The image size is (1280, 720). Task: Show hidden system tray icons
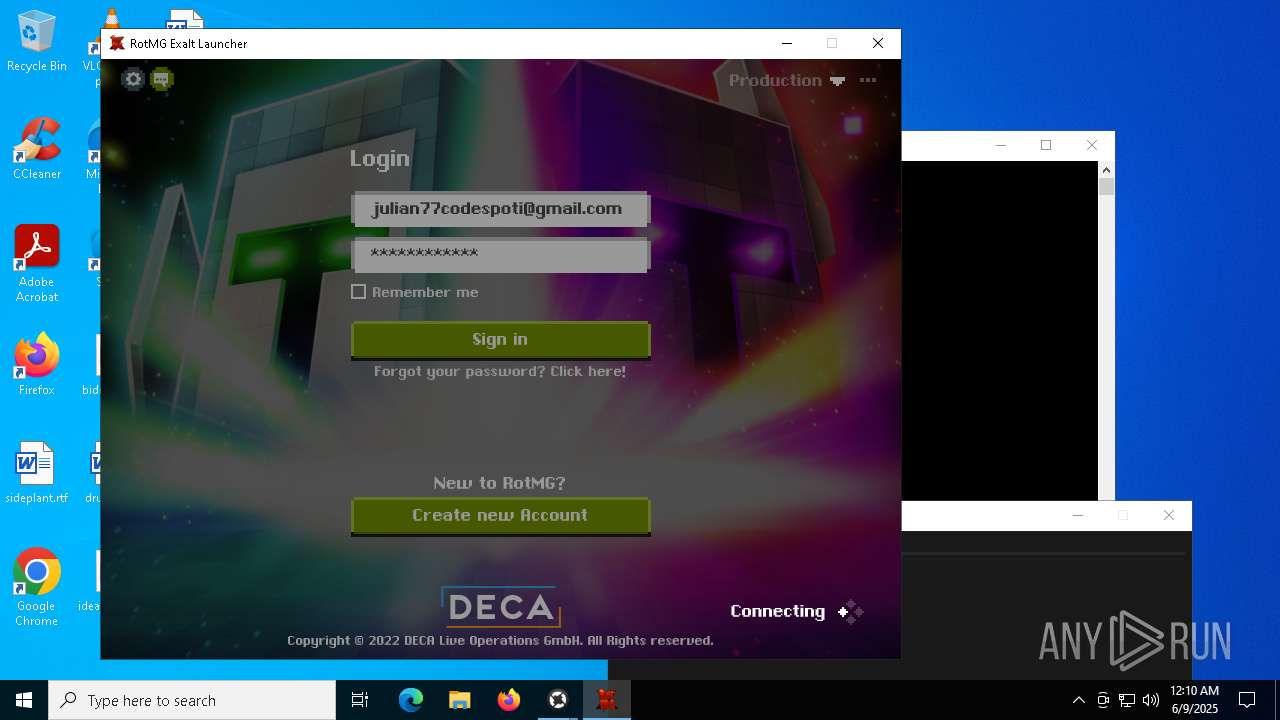(x=1078, y=700)
